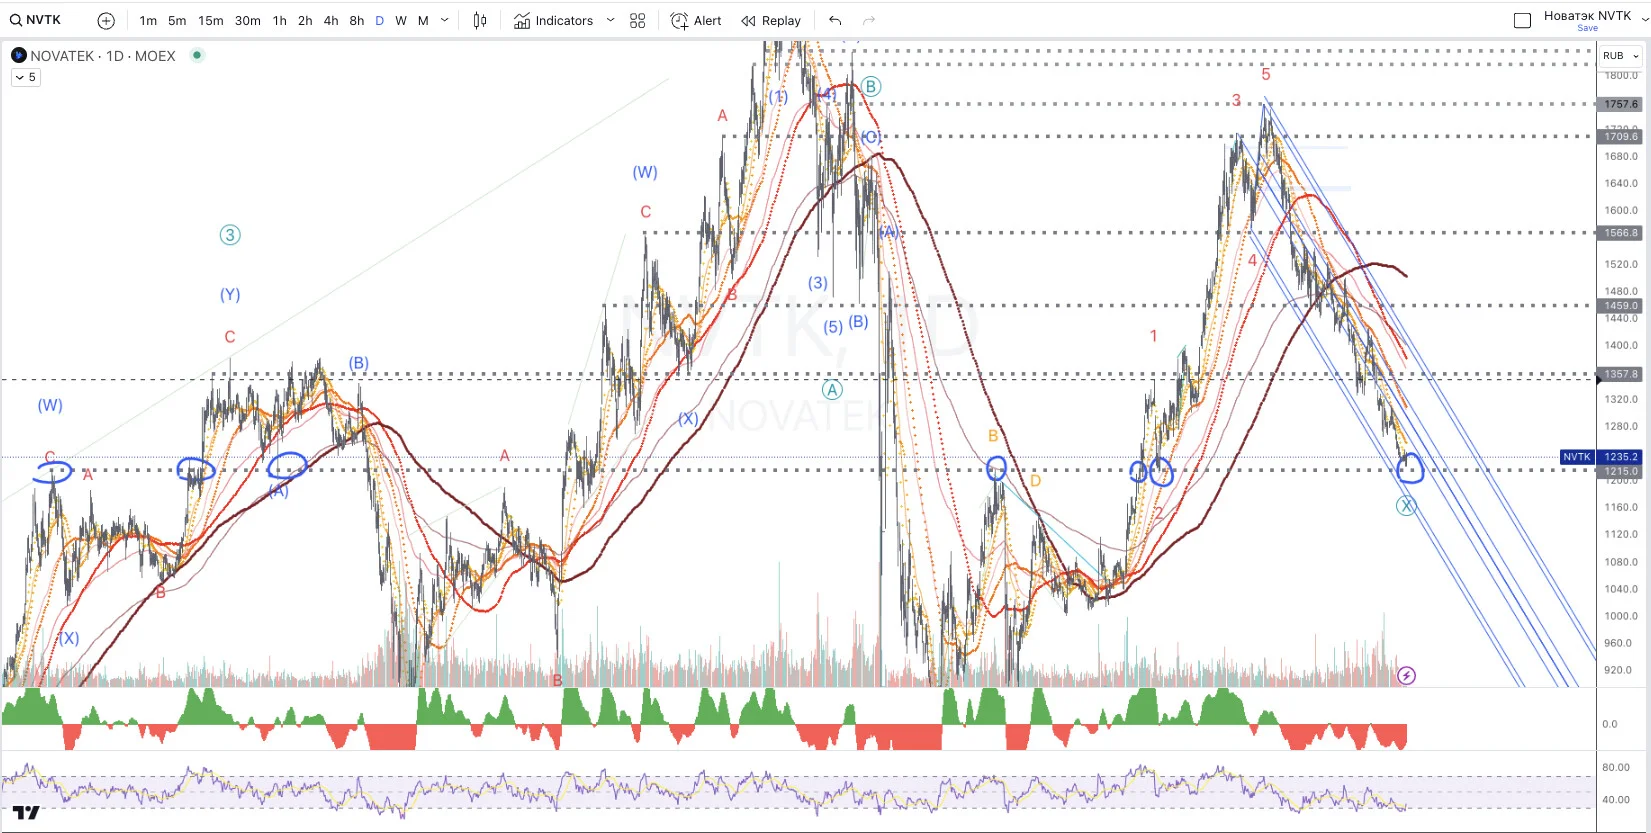
Task: Select the monthly M timeframe
Action: [x=423, y=20]
